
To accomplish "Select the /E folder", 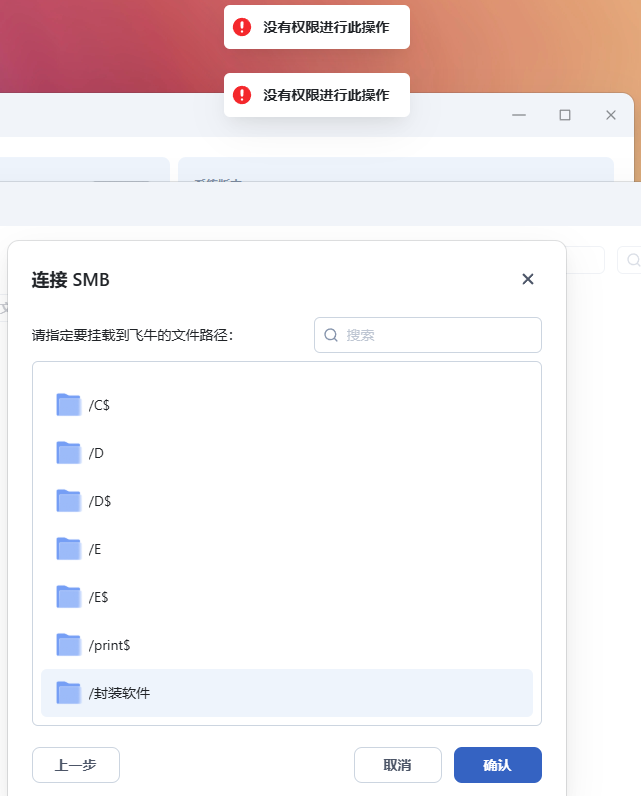I will 287,549.
